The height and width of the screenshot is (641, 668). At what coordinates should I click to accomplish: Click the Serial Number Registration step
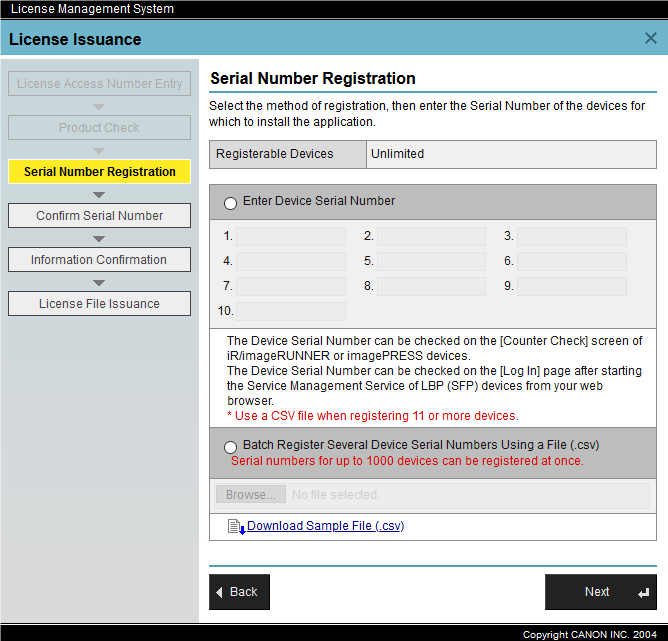[99, 172]
